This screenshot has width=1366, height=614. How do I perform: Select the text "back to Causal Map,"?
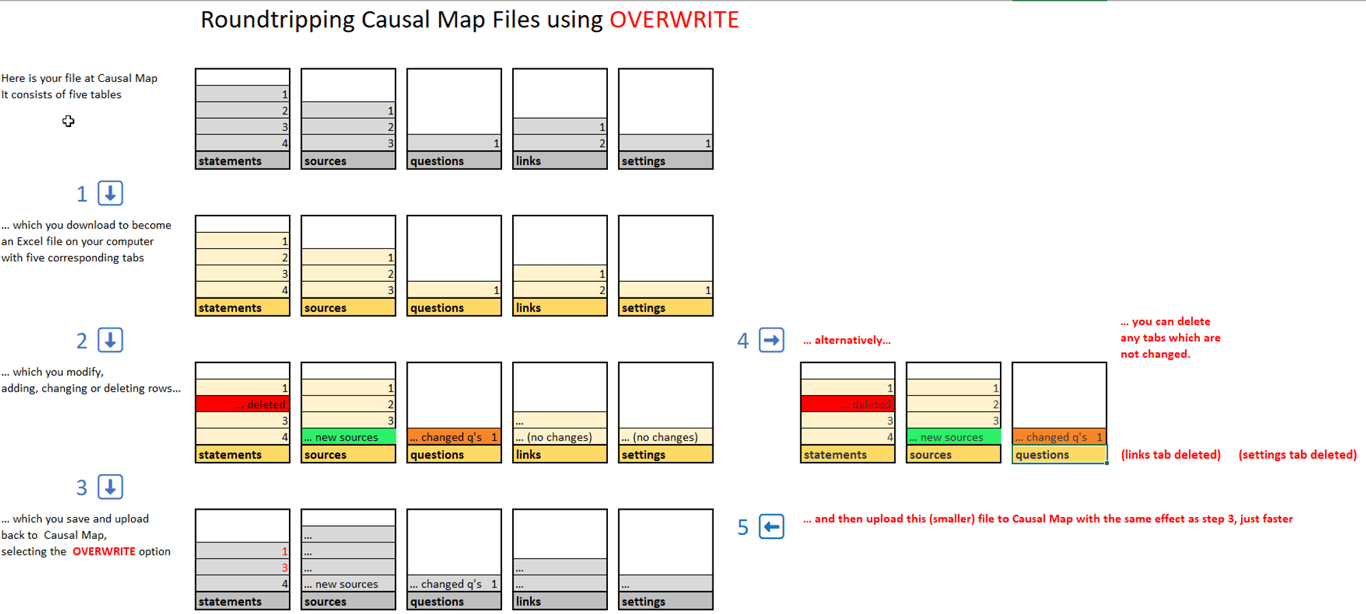52,535
